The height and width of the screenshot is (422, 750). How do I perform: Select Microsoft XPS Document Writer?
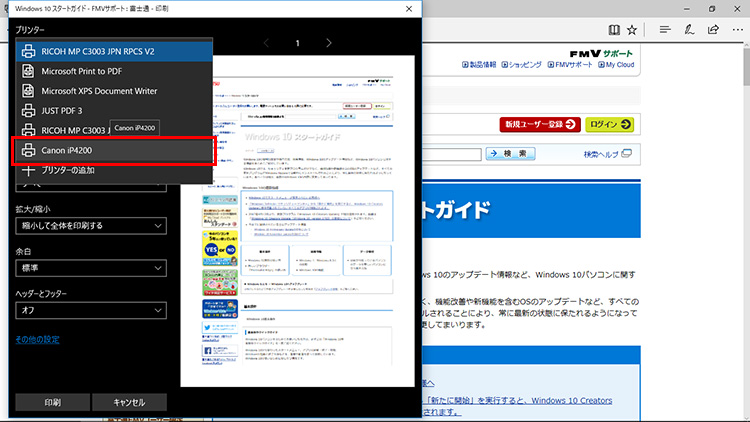point(112,91)
